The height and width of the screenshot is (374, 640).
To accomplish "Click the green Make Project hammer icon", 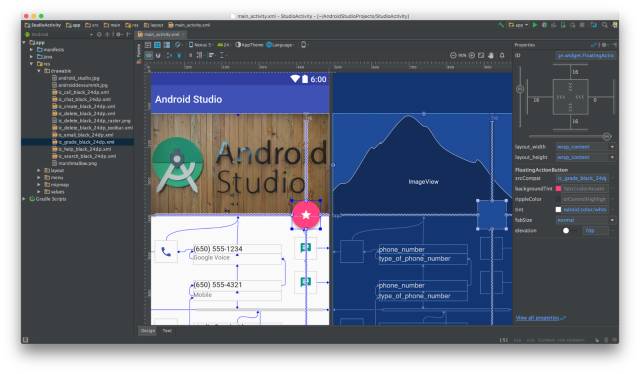I will click(501, 25).
